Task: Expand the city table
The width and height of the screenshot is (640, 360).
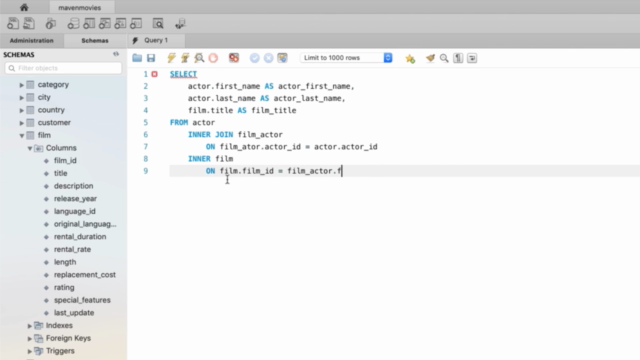Action: coord(22,98)
